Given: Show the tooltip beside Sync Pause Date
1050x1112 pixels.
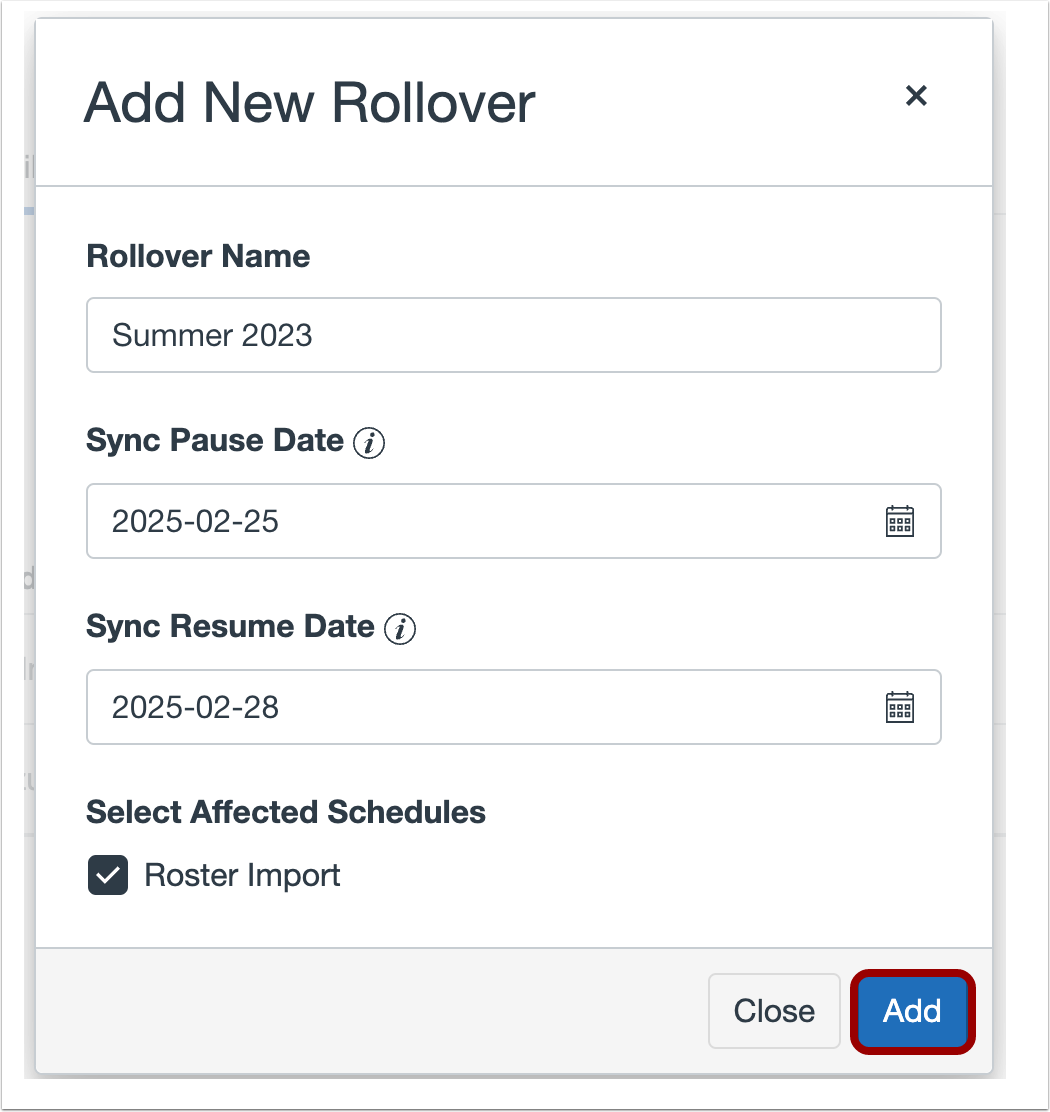Looking at the screenshot, I should tap(370, 441).
